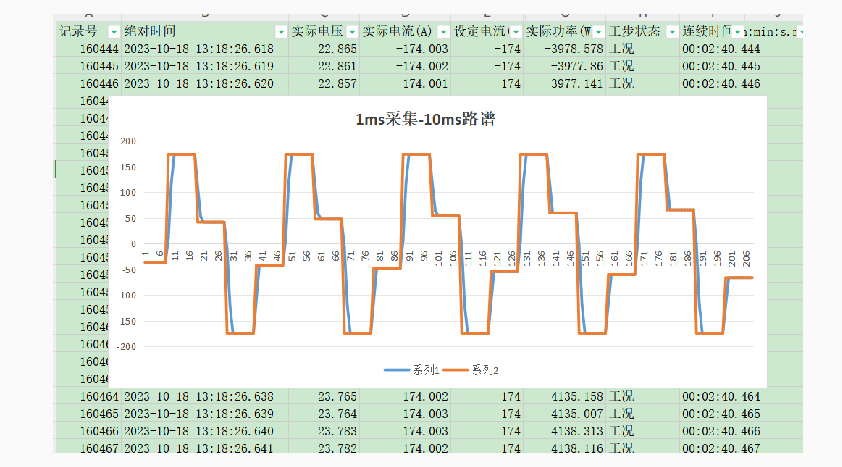
Task: Click the 200 label on chart vertical axis
Action: pos(126,140)
